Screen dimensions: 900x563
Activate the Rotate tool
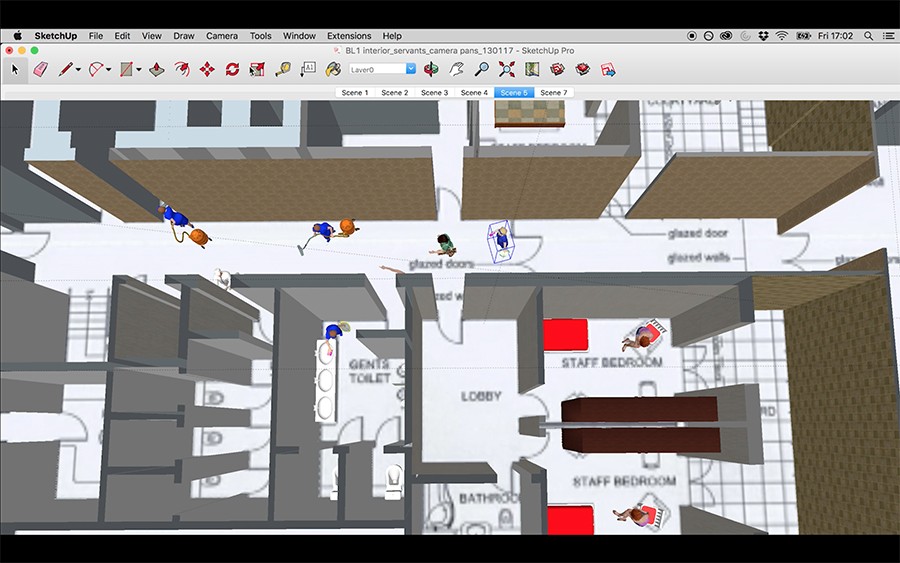232,70
